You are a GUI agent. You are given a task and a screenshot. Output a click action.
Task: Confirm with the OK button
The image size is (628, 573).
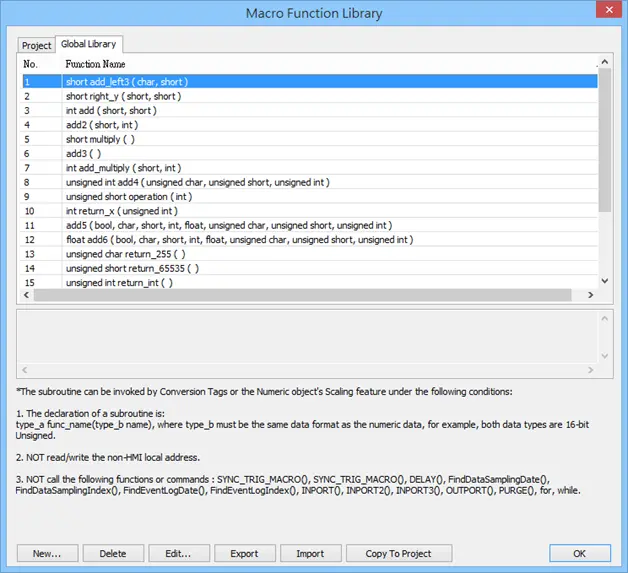(x=580, y=553)
